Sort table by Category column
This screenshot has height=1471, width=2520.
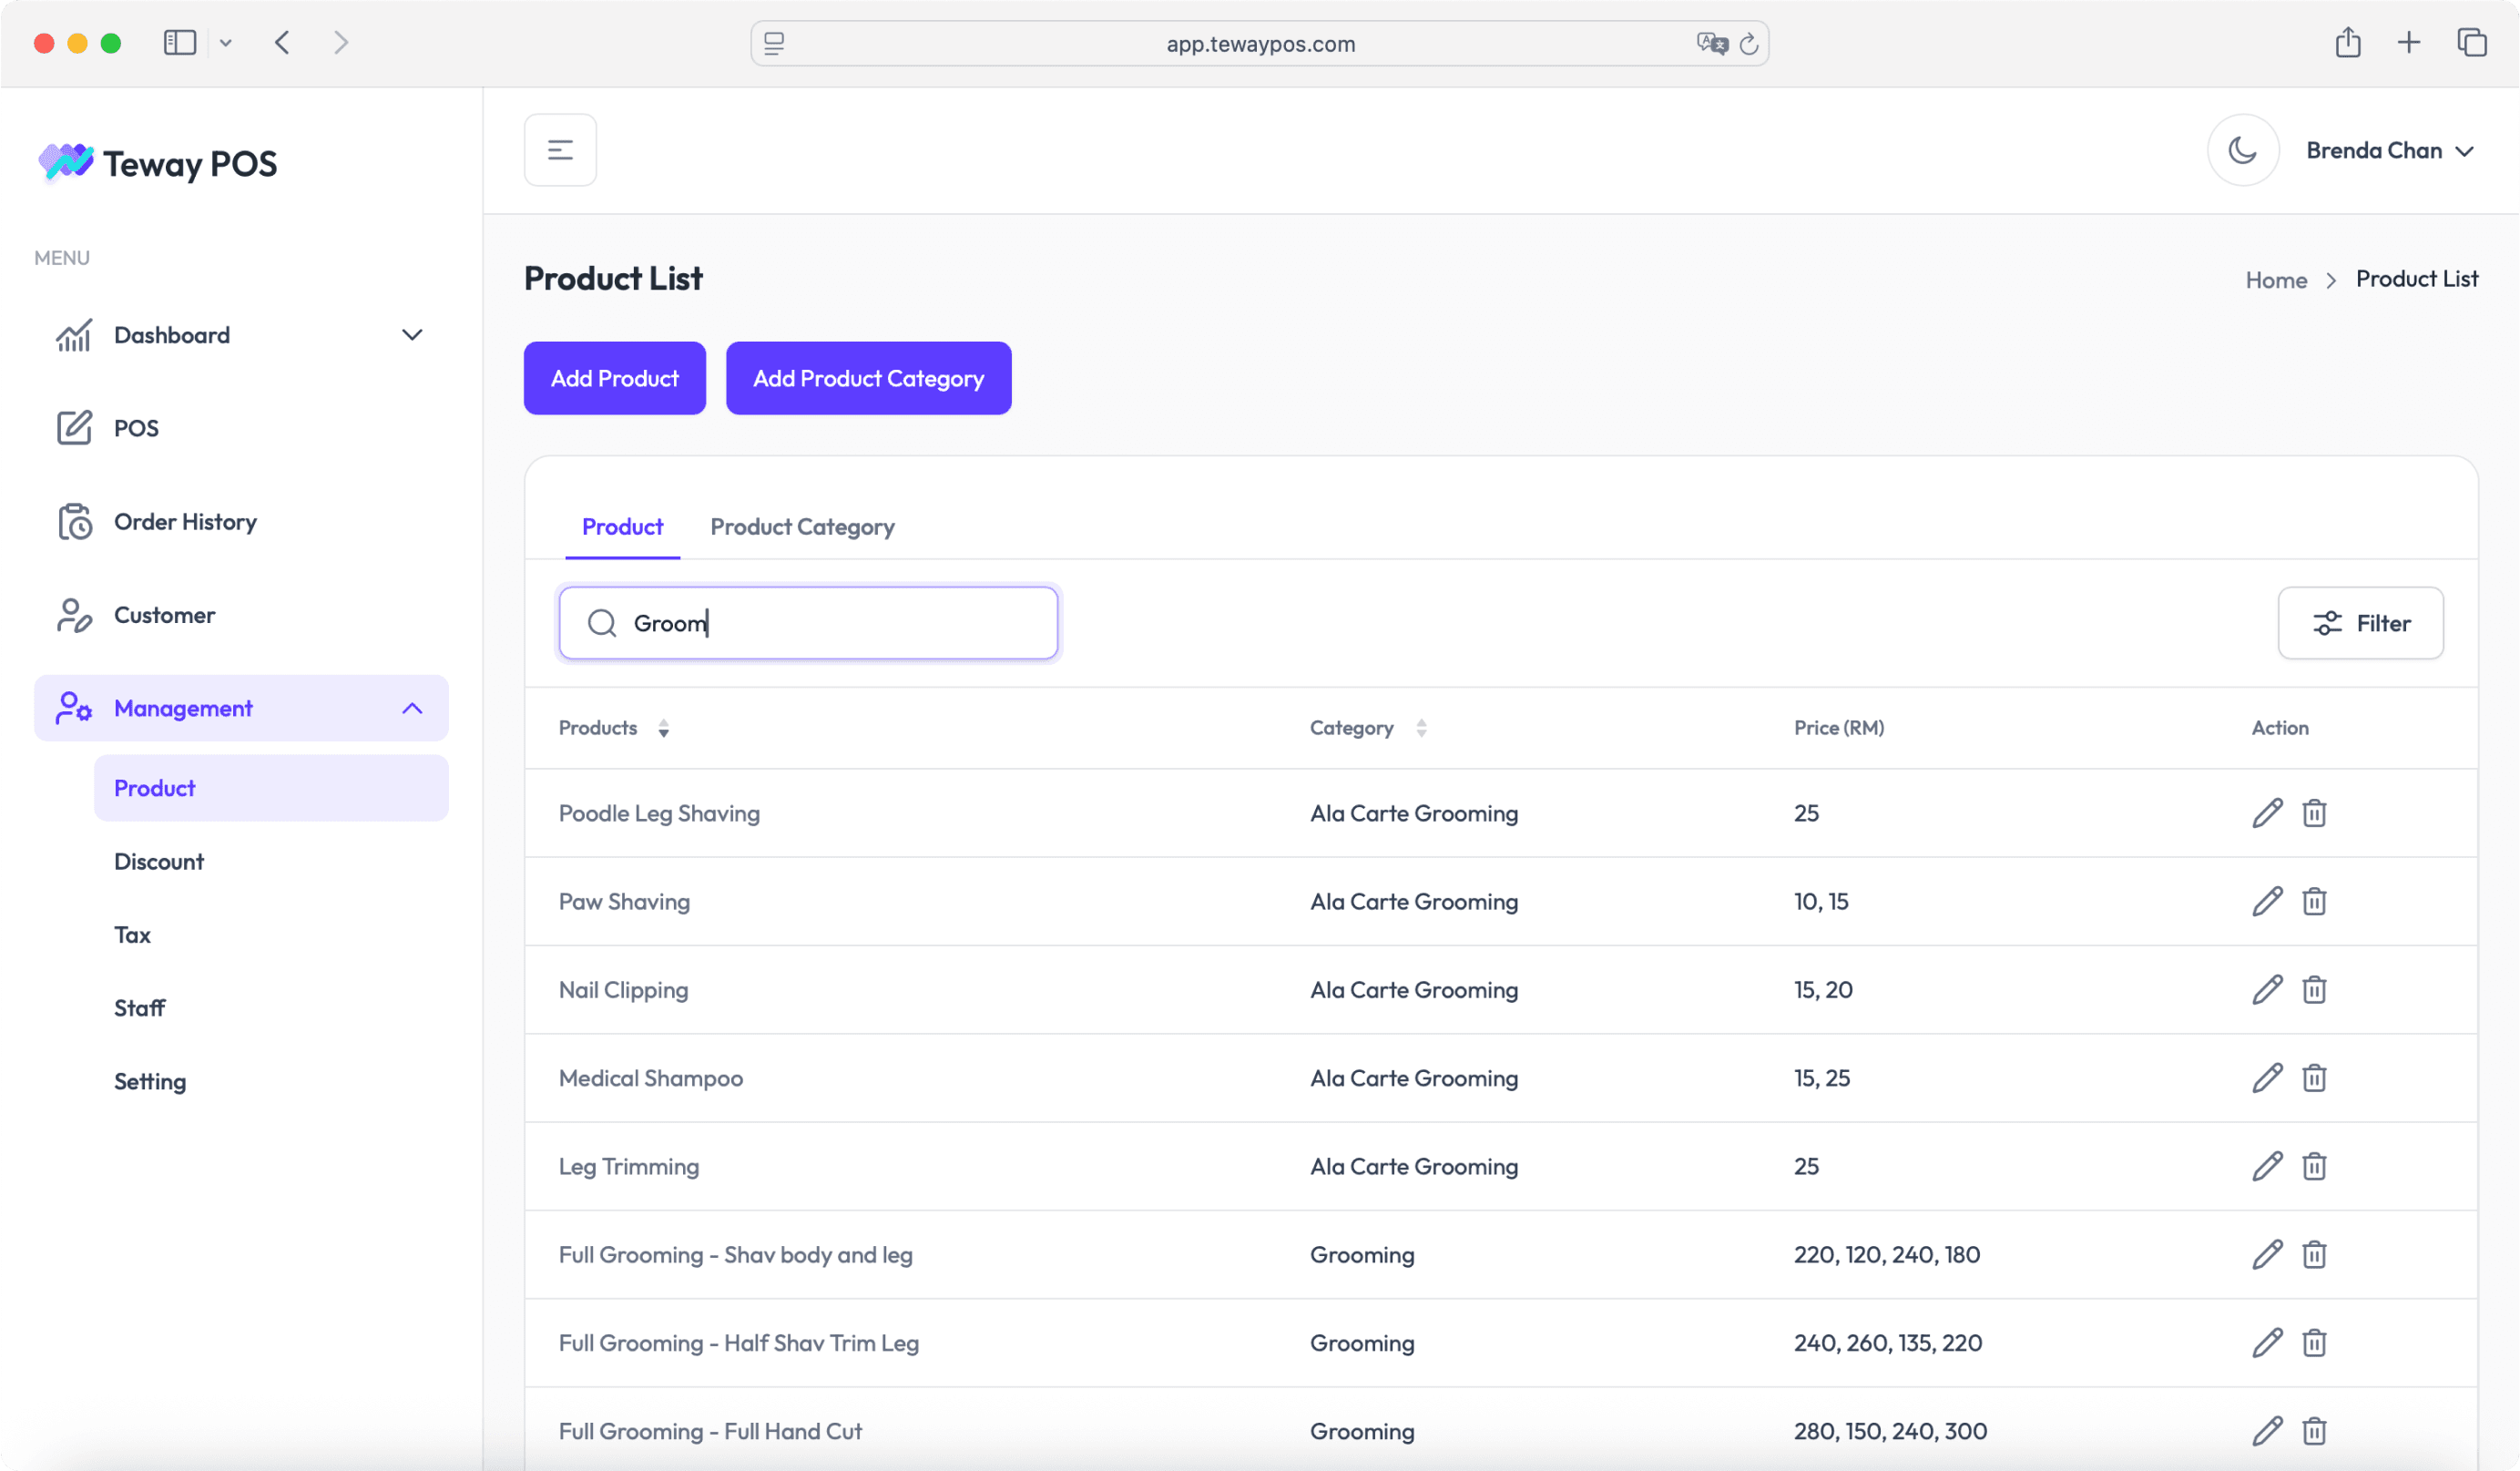[1421, 728]
